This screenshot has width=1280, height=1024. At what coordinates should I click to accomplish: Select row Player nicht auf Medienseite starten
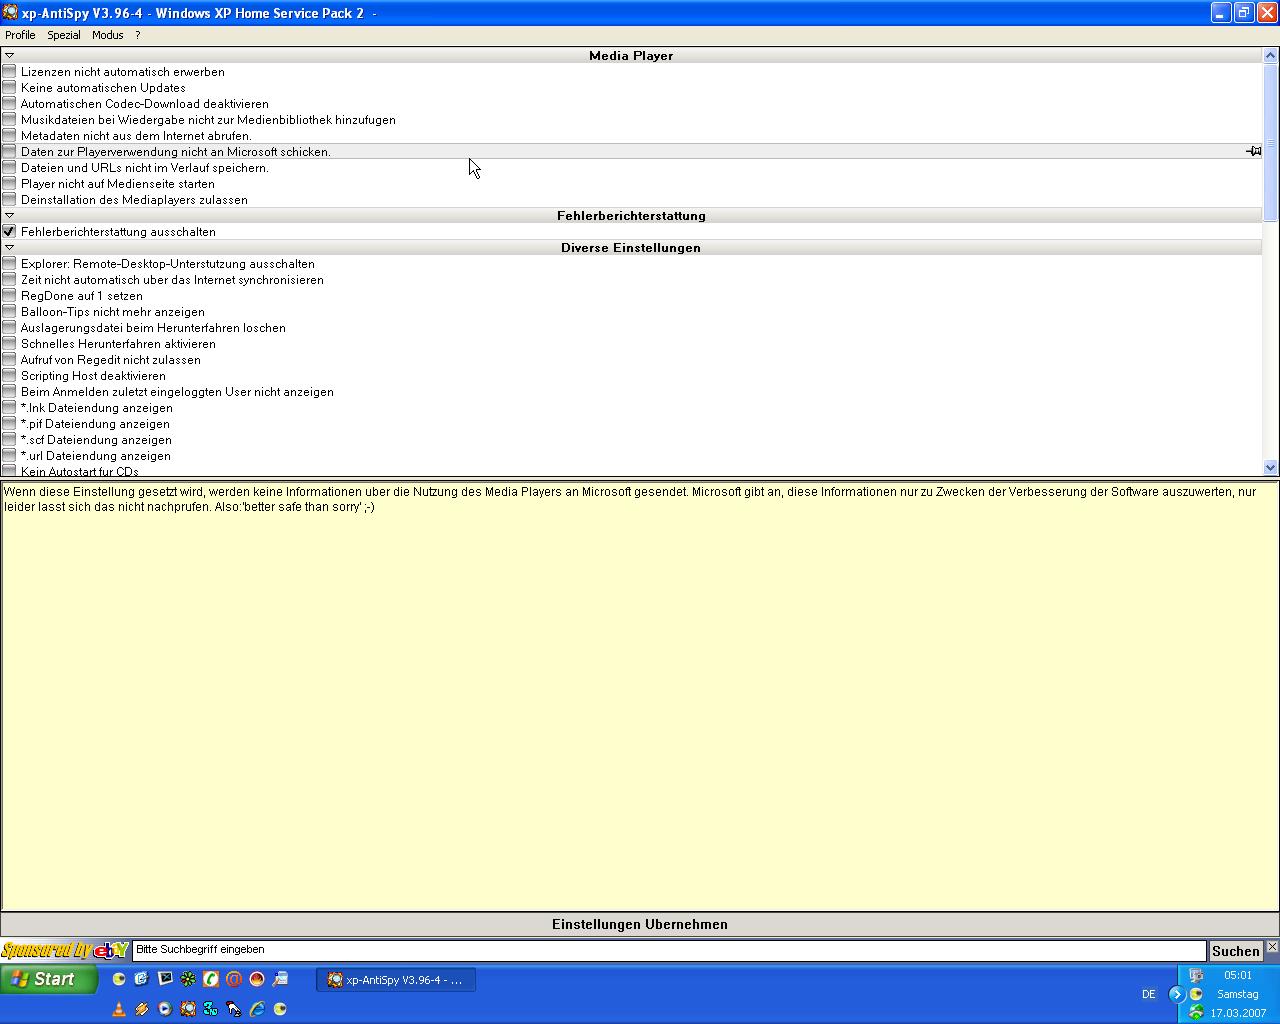[631, 183]
